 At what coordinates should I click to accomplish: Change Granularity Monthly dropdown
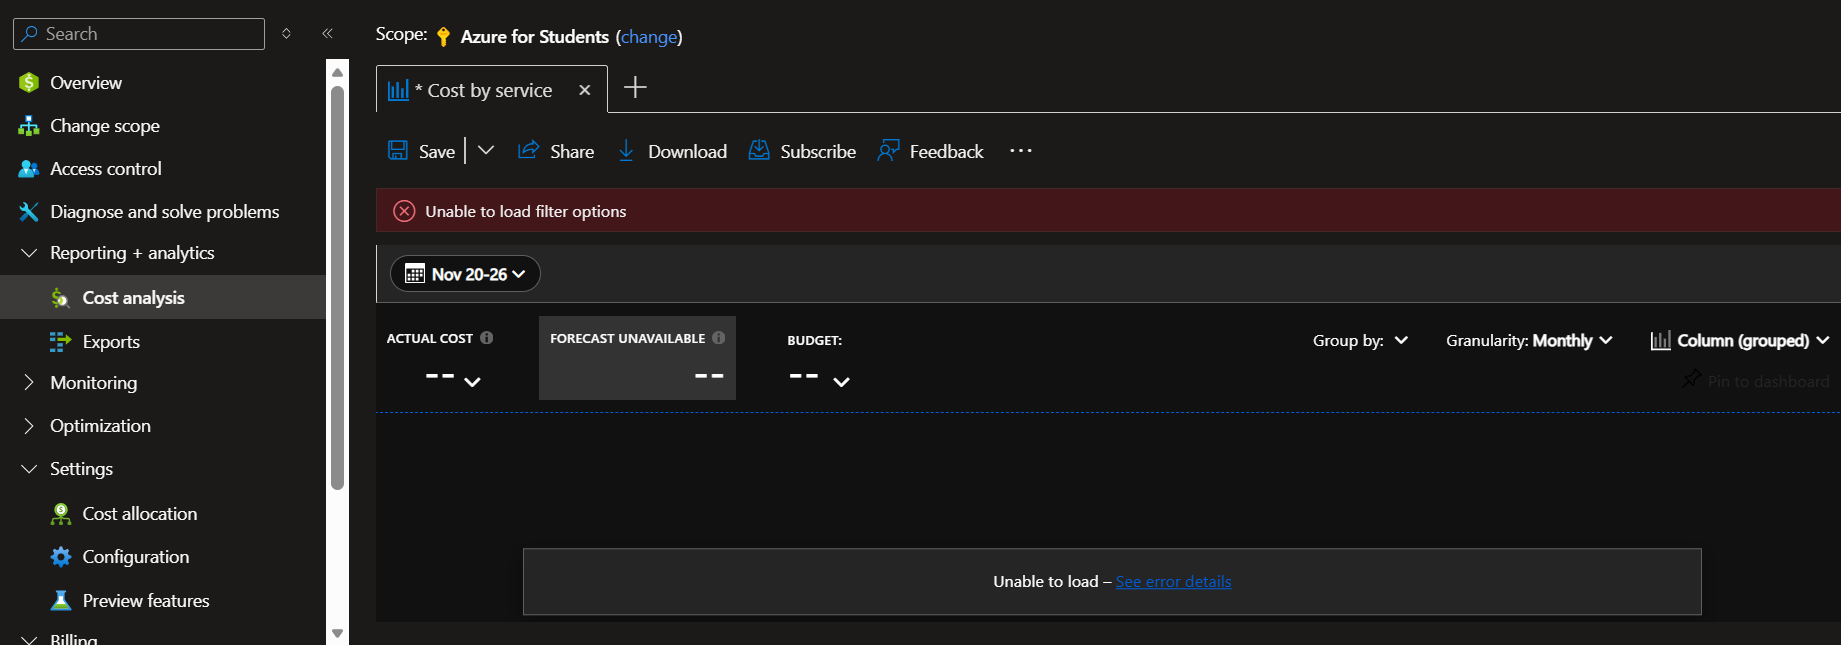coord(1529,341)
